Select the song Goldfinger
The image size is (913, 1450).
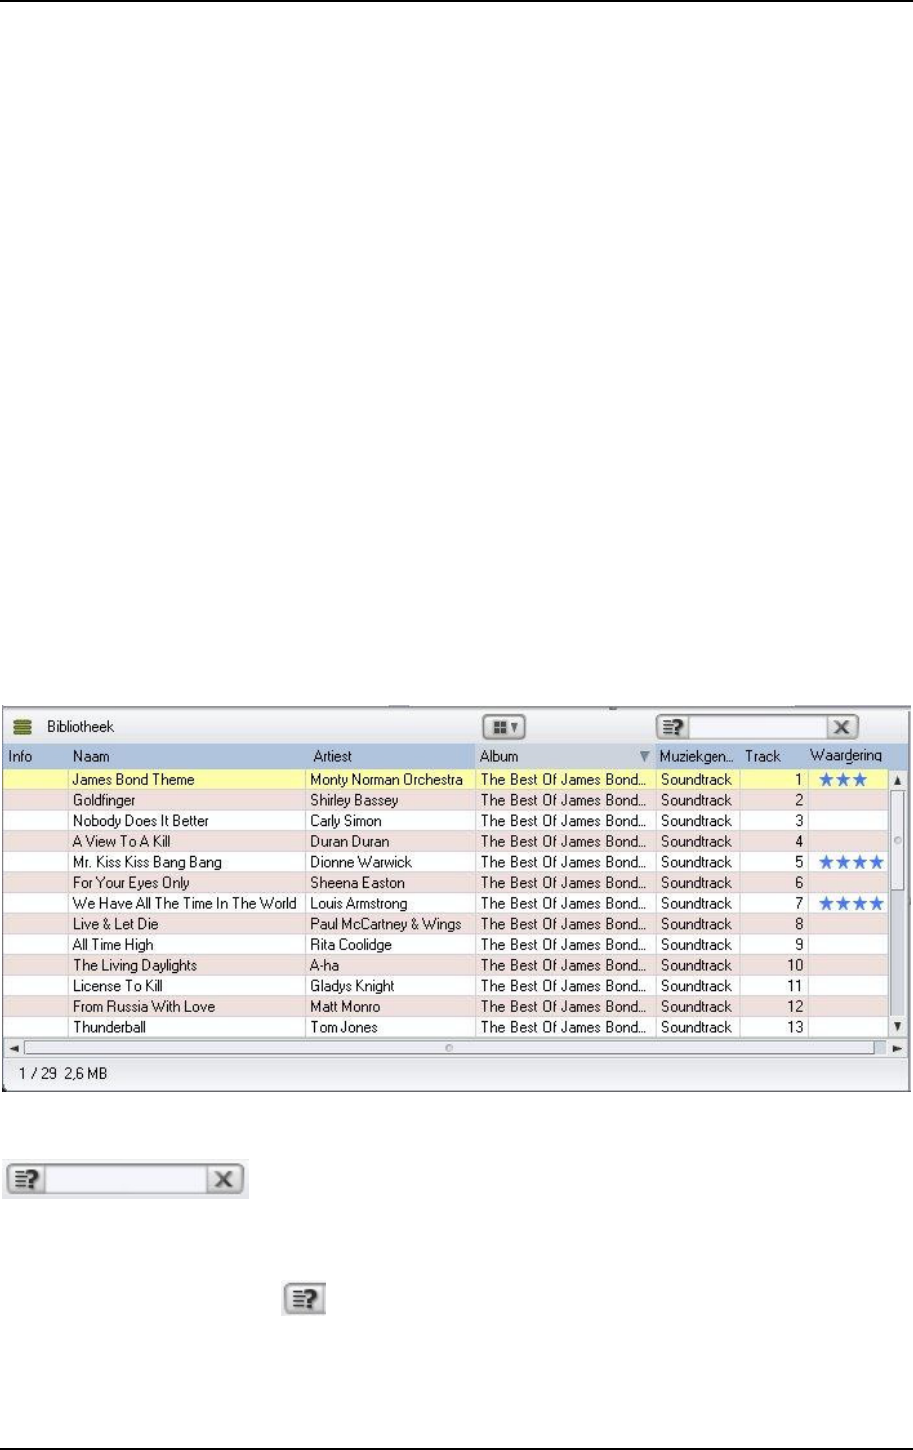click(104, 800)
